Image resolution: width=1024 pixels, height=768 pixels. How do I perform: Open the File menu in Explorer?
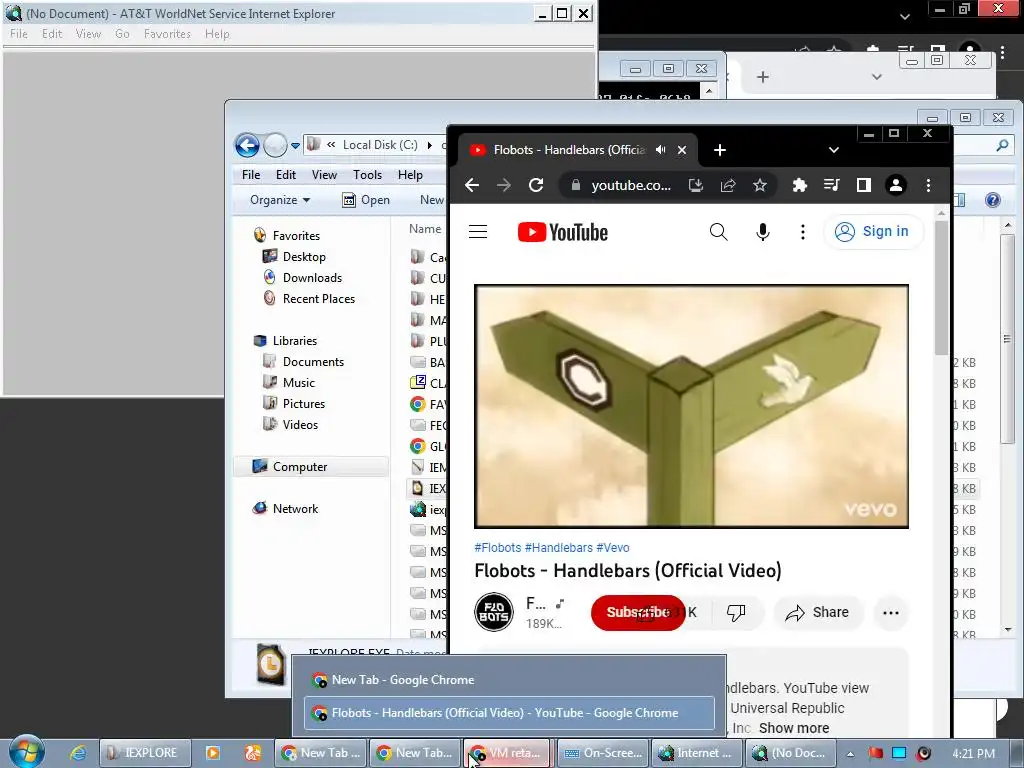click(251, 175)
